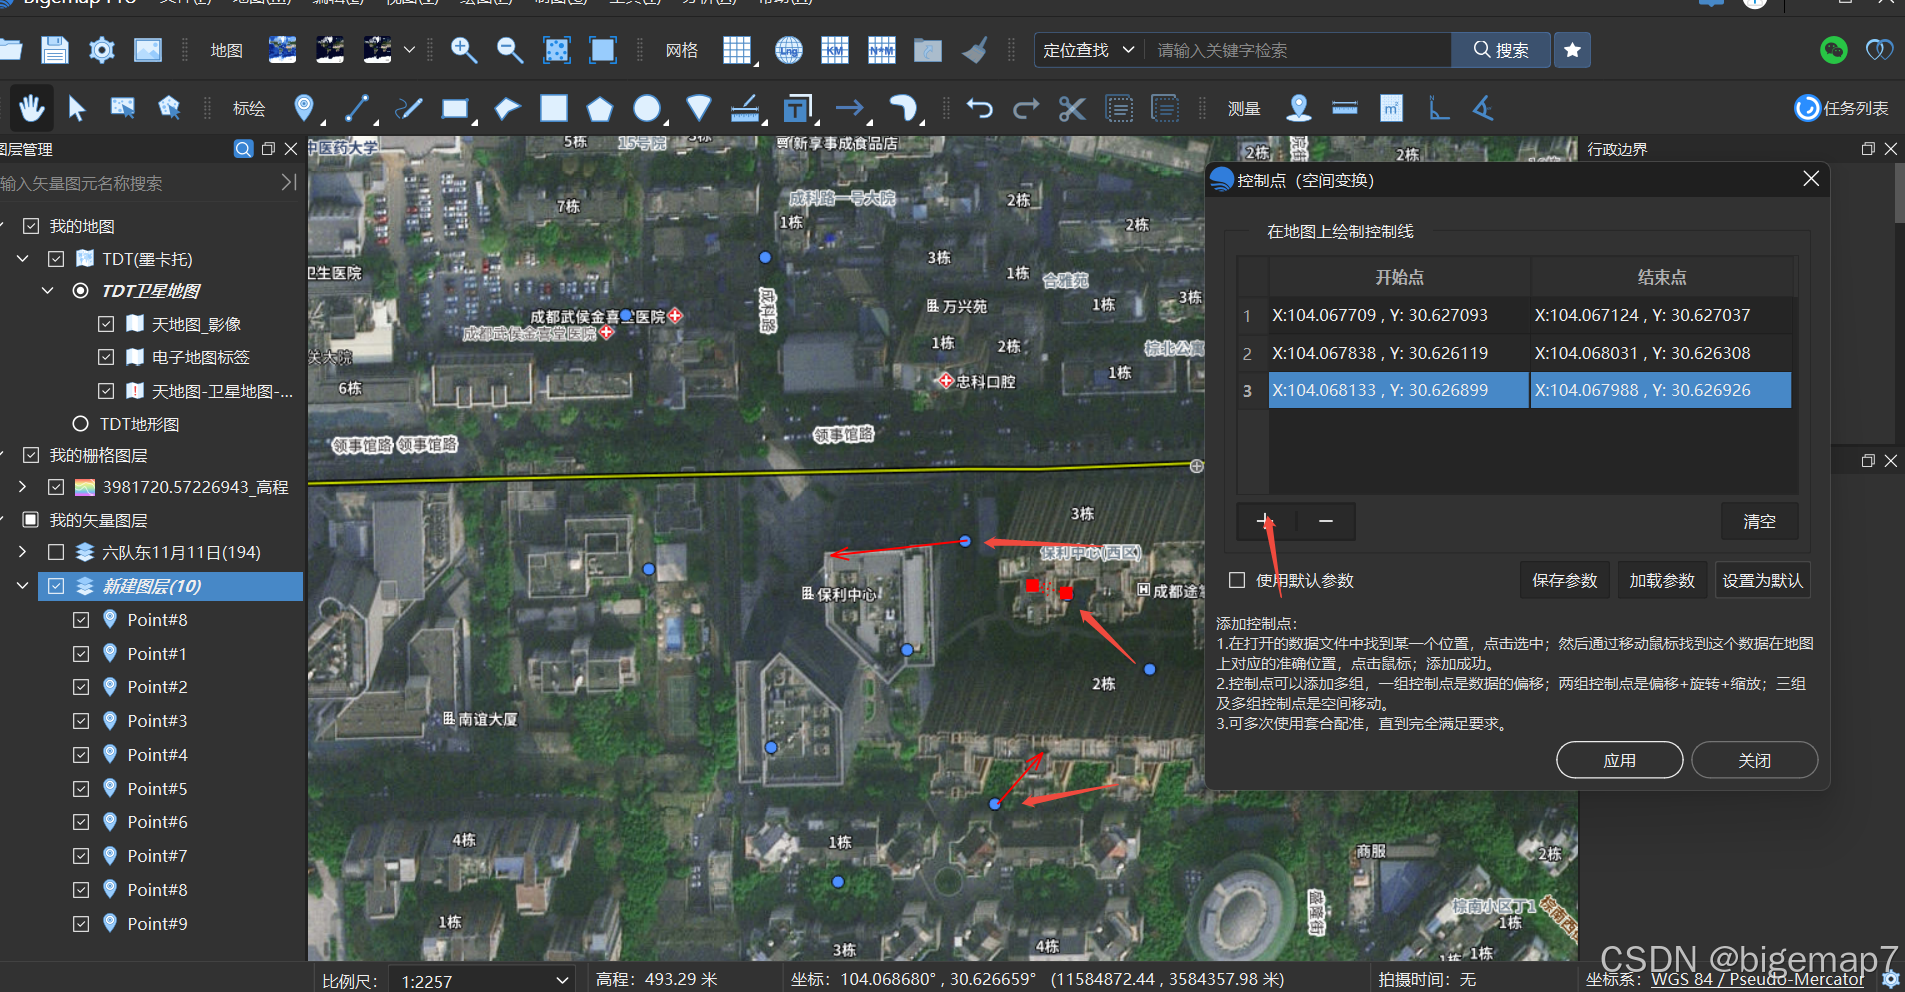
Task: Open the WeChat green icon
Action: point(1834,50)
